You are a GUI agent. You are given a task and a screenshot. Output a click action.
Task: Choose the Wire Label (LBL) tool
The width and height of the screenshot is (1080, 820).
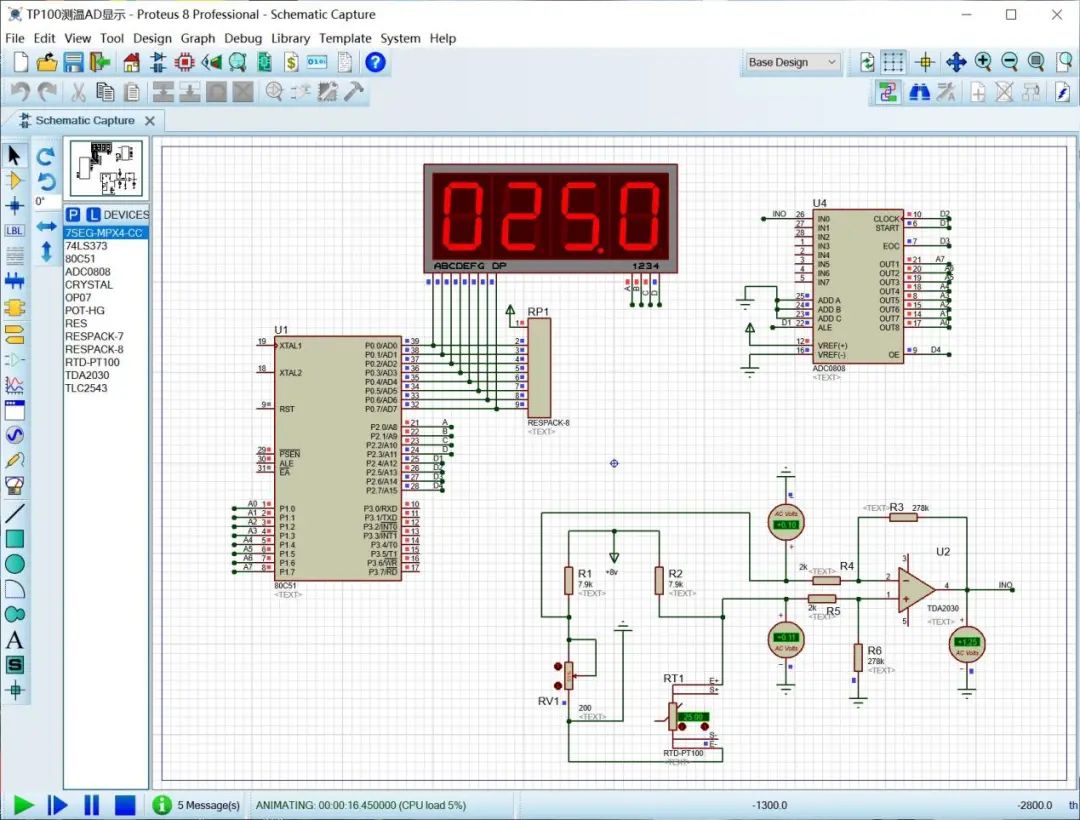pos(15,231)
